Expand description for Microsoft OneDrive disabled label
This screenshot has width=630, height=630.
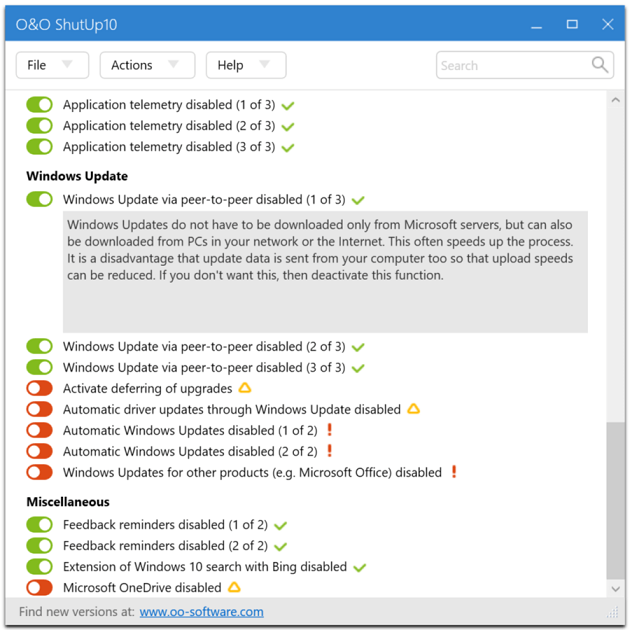tap(142, 588)
